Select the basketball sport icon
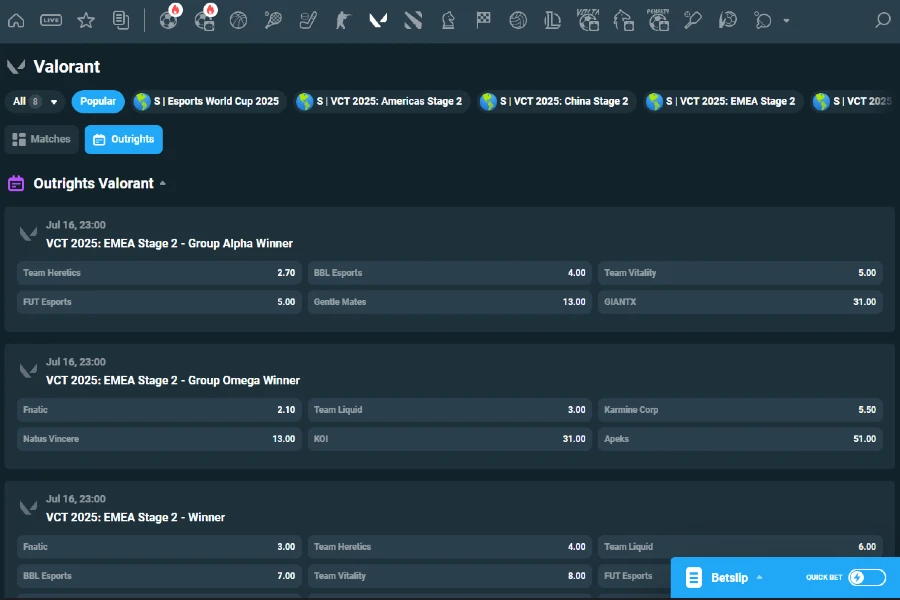Image resolution: width=900 pixels, height=600 pixels. point(239,19)
